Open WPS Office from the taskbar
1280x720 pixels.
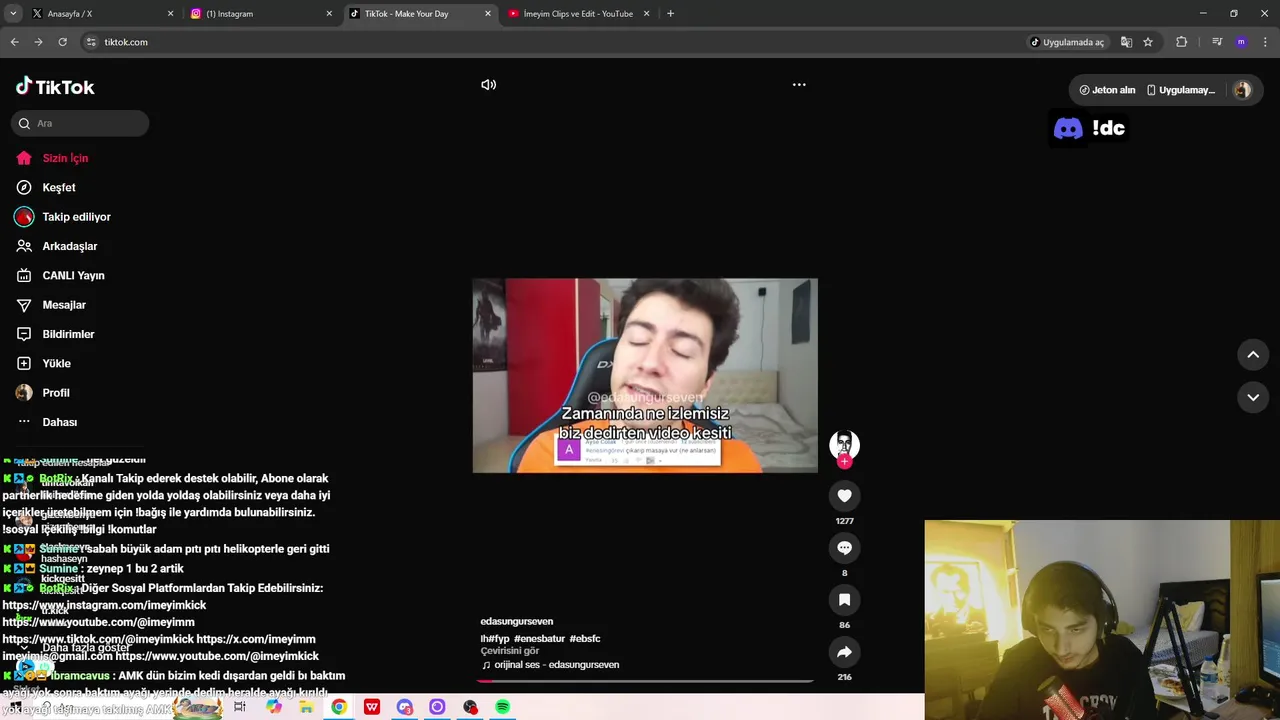[372, 707]
